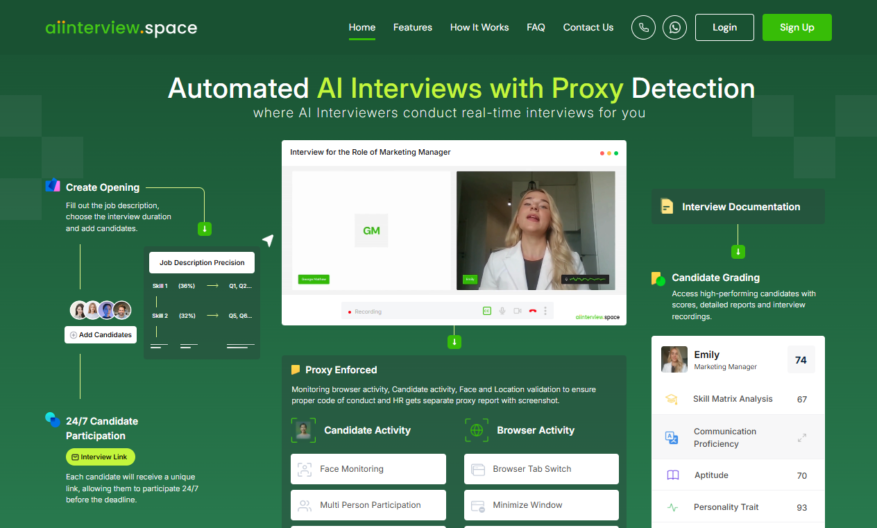Click Emily's profile photo
This screenshot has height=528, width=877.
pos(674,359)
